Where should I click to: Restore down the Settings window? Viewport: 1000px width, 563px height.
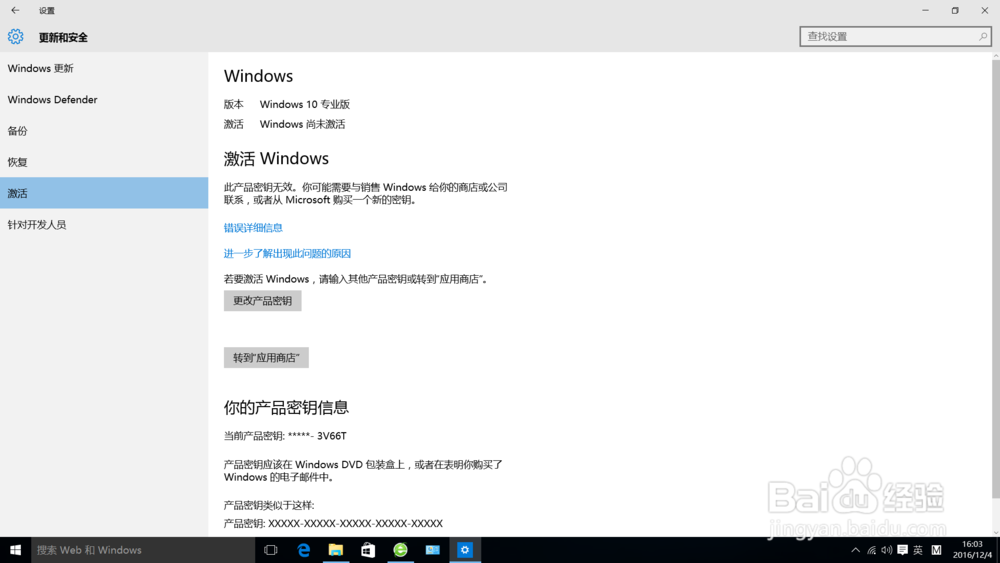pos(955,10)
